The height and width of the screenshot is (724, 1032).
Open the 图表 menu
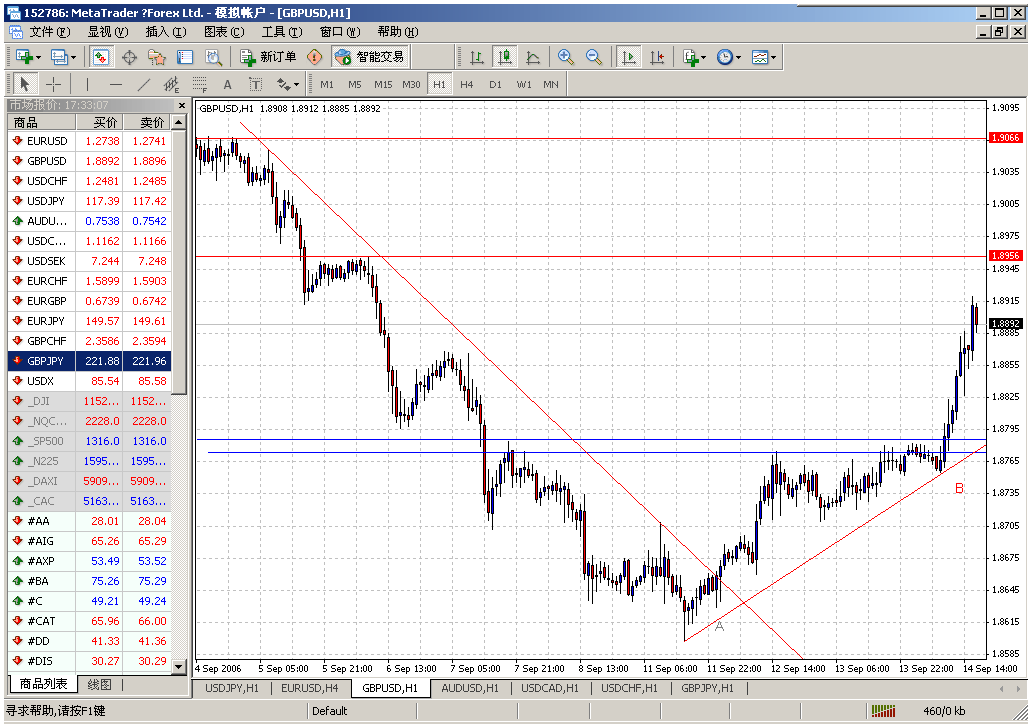(x=223, y=31)
